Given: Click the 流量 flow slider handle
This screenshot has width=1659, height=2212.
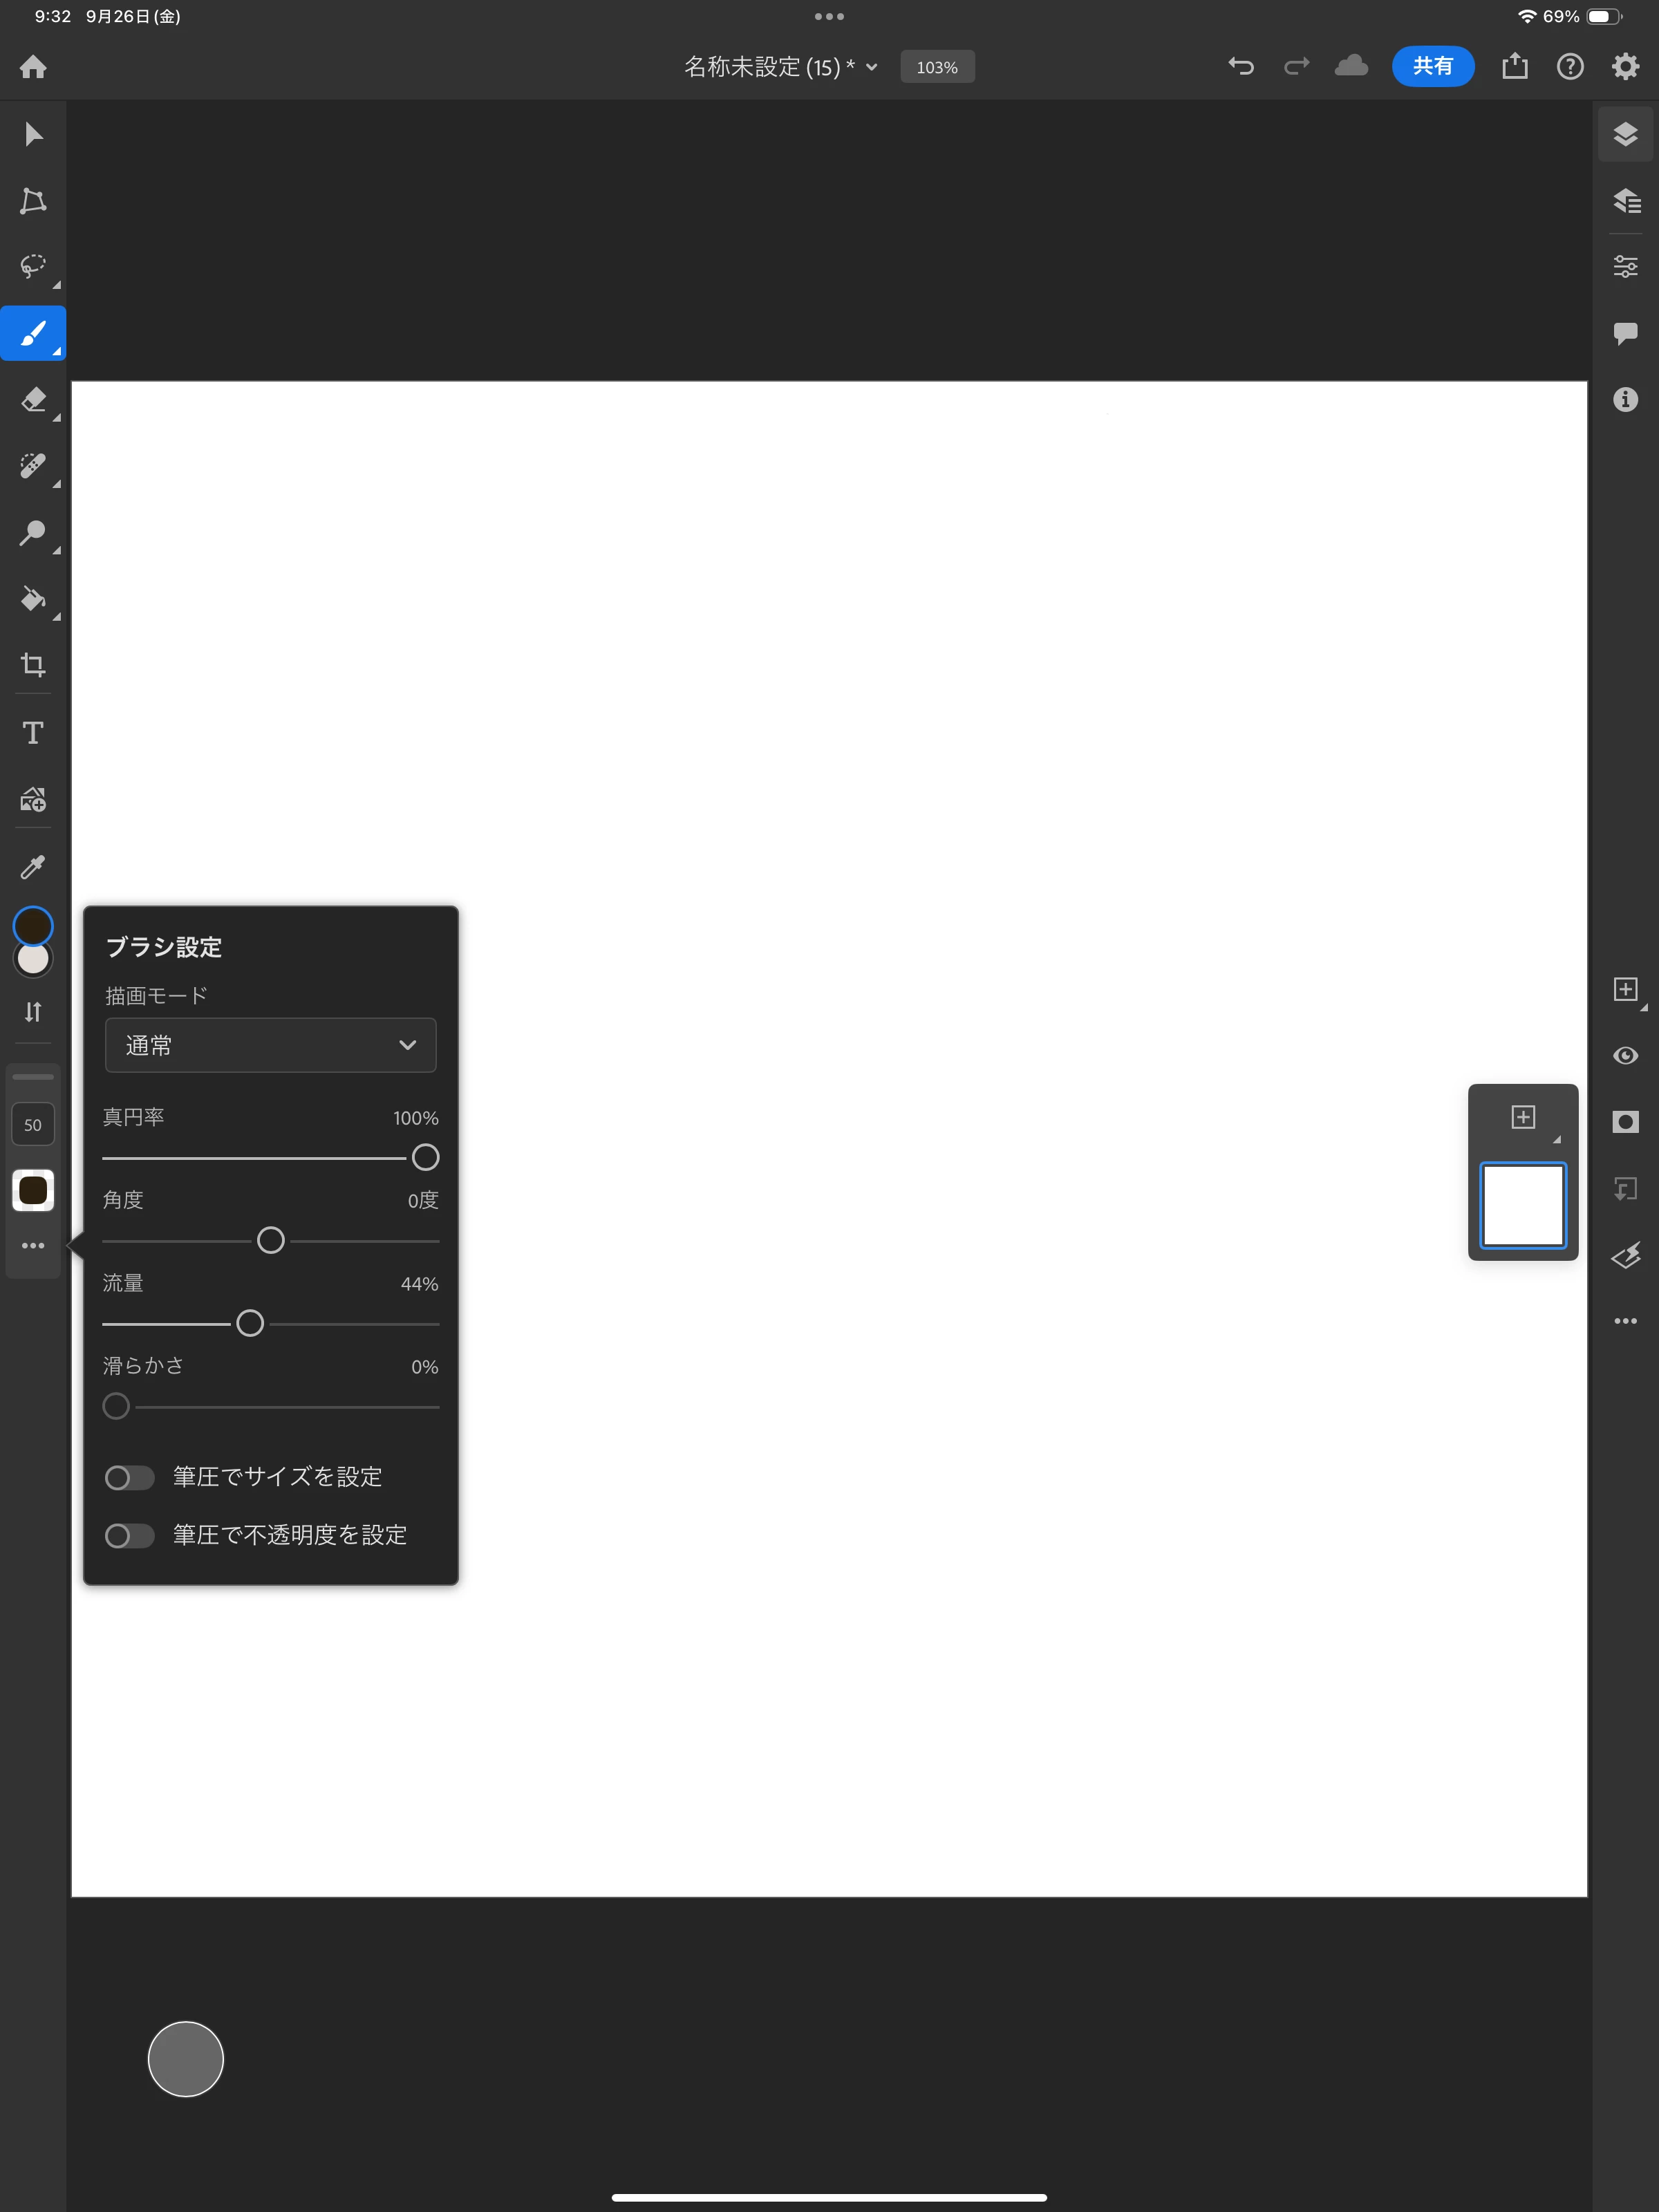Looking at the screenshot, I should click(250, 1323).
